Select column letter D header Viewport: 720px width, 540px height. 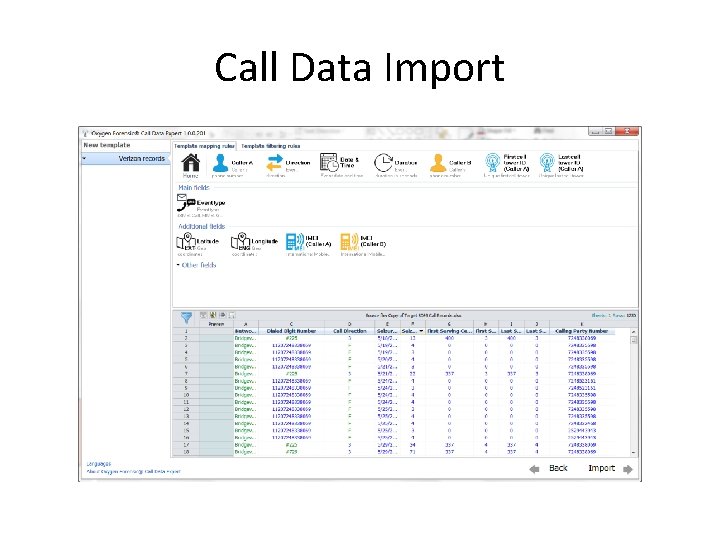(x=349, y=324)
